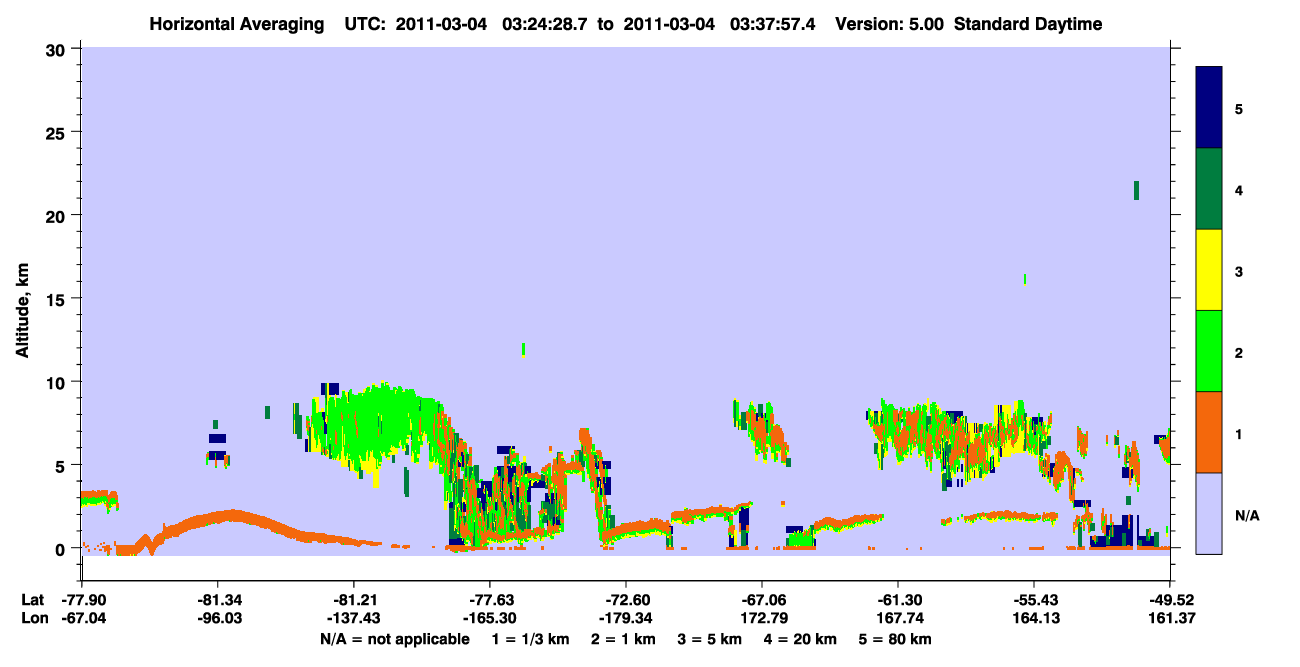Click 'Version: 5.00' in the title
The width and height of the screenshot is (1300, 667).
point(890,24)
